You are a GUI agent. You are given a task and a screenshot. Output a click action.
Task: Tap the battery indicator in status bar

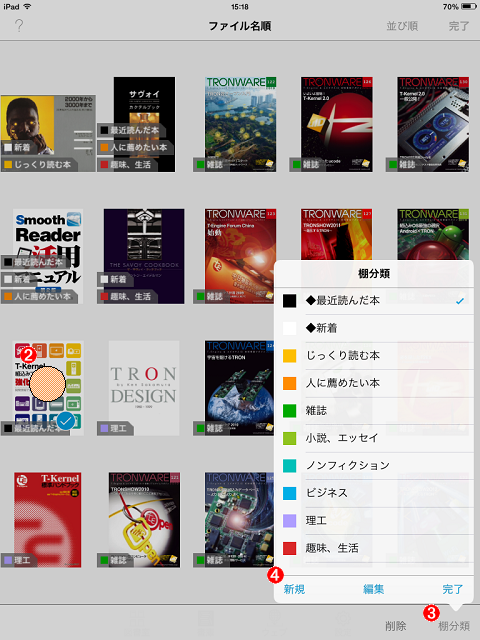[x=469, y=7]
